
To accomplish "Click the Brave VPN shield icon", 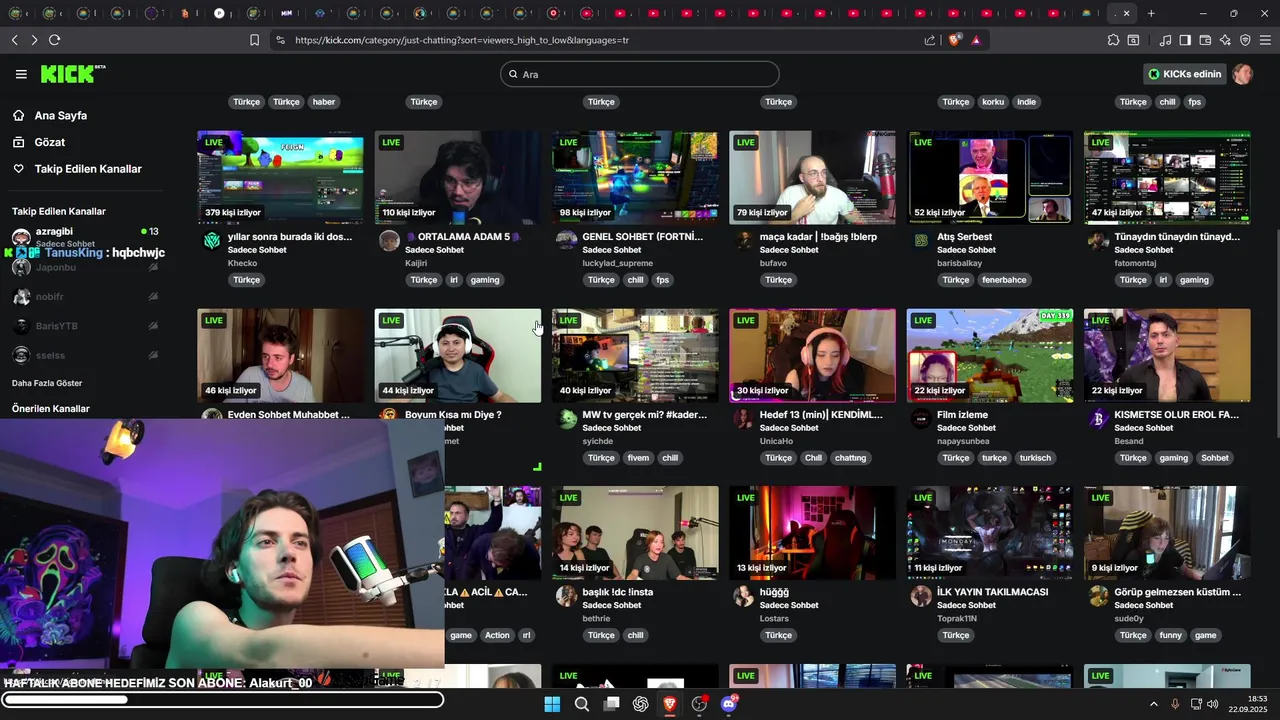I will [1245, 40].
